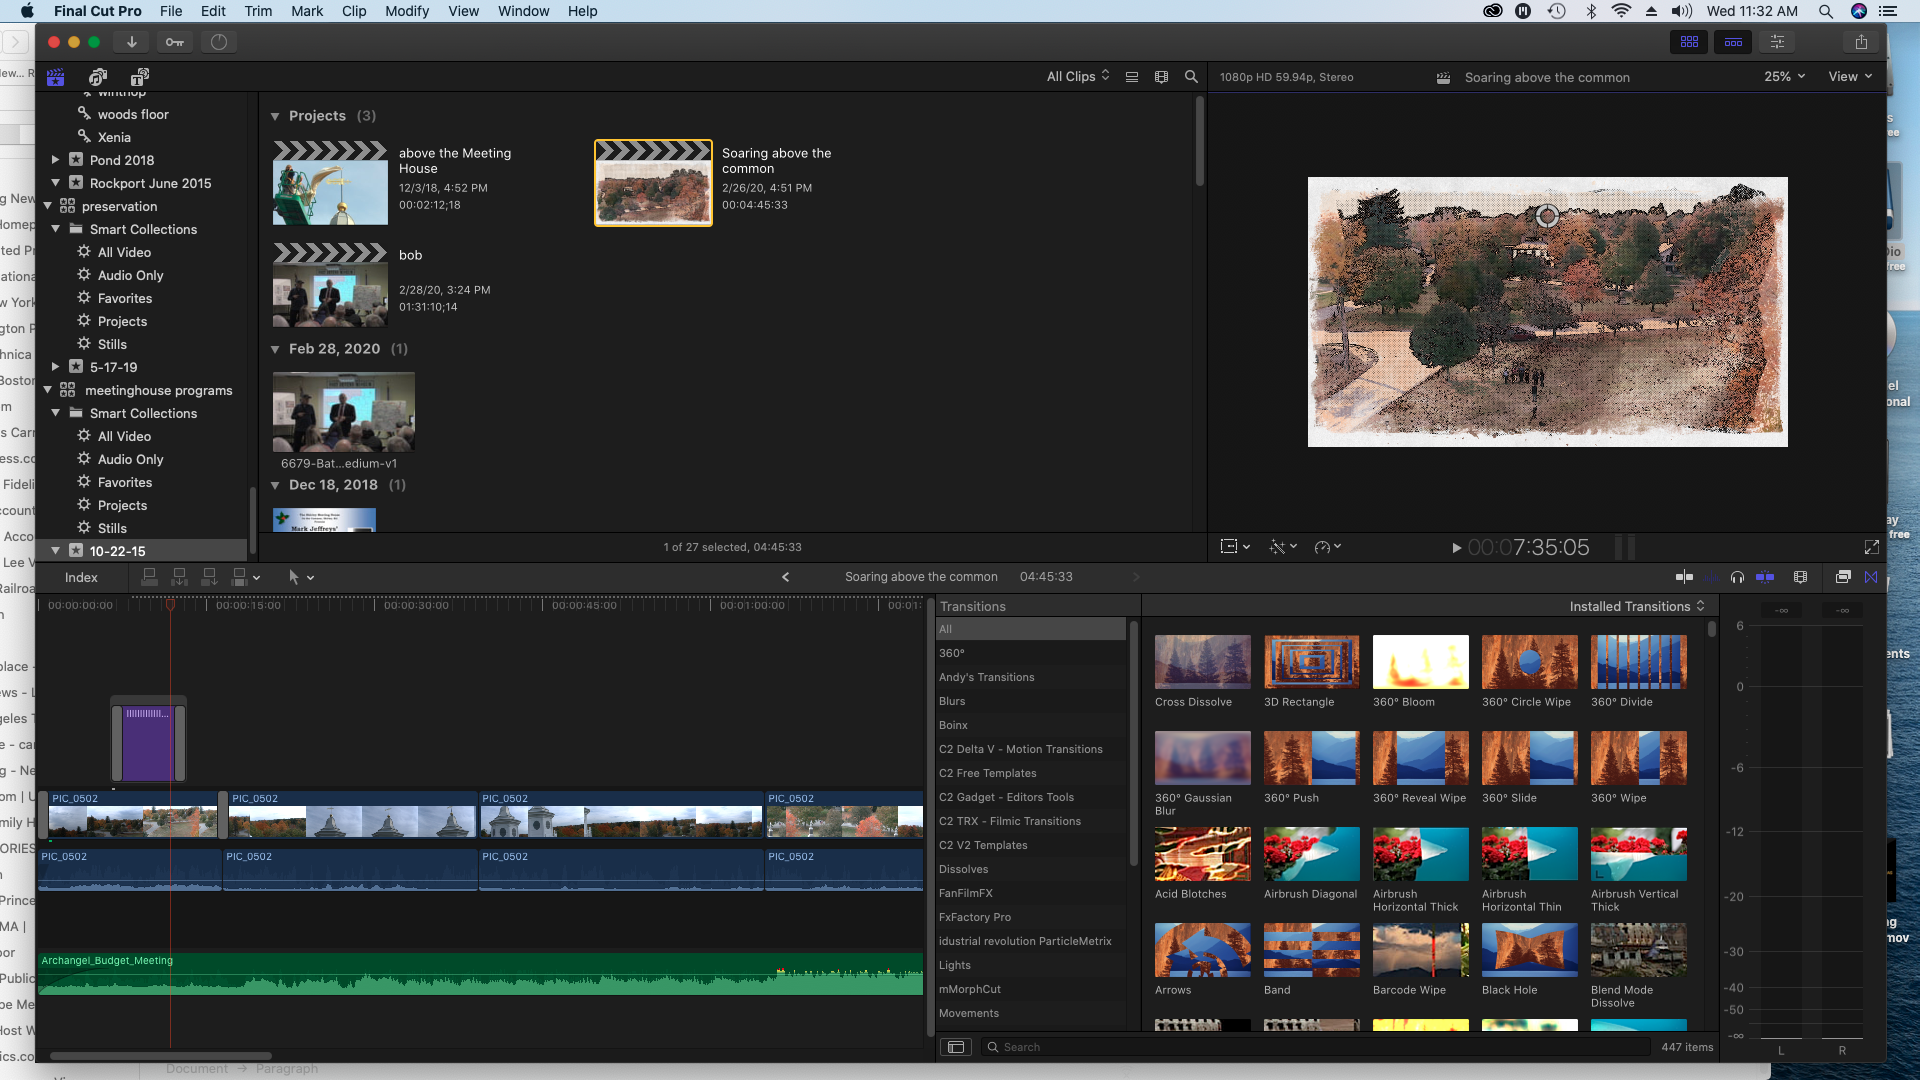
Task: Select the Dissolves transitions category
Action: tap(963, 869)
